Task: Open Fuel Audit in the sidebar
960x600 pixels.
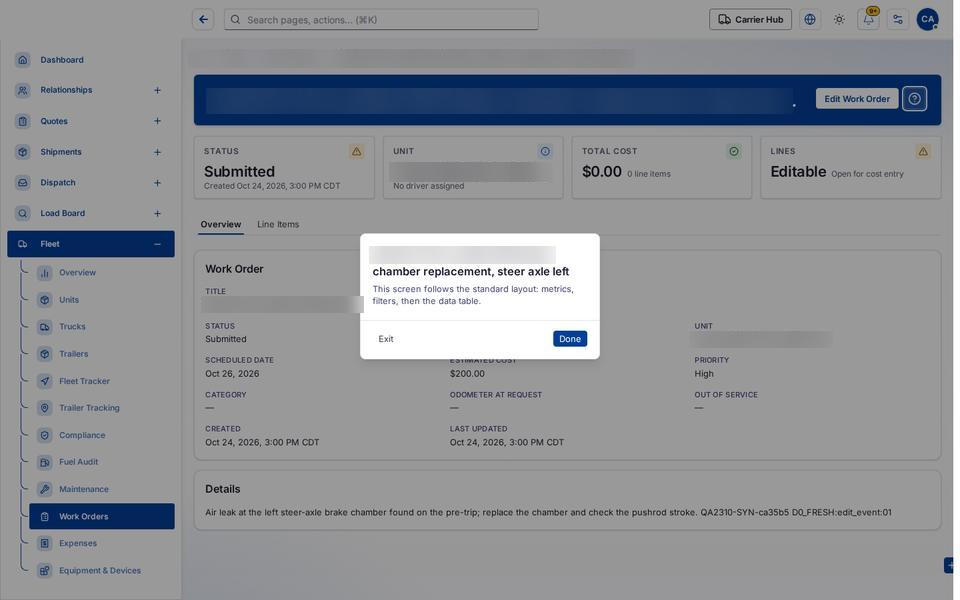Action: pyautogui.click(x=102, y=462)
